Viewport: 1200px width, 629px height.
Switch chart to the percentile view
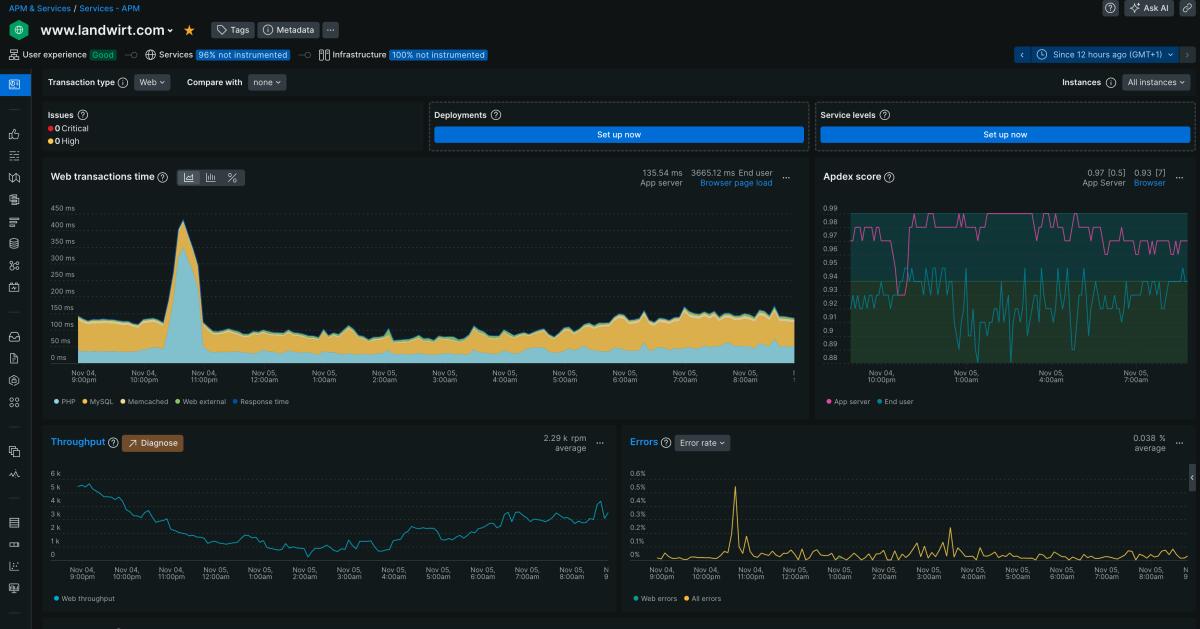pyautogui.click(x=233, y=178)
